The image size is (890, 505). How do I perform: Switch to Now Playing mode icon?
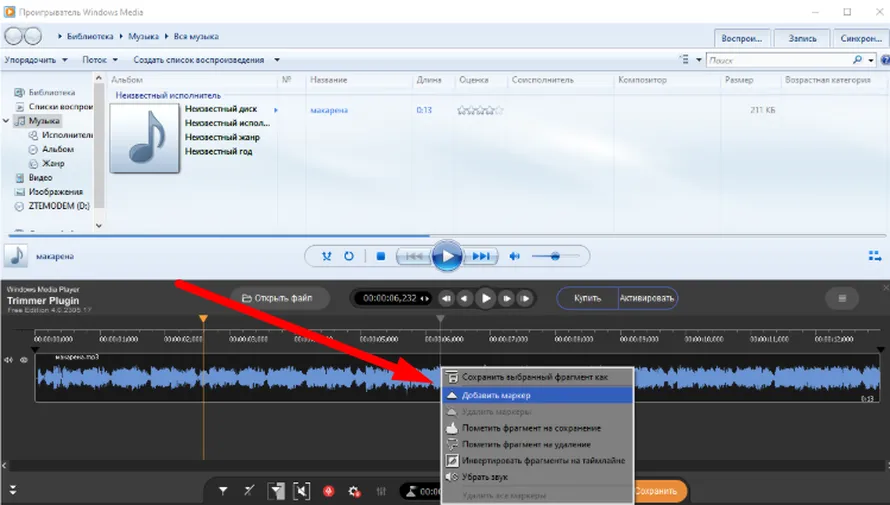[875, 256]
